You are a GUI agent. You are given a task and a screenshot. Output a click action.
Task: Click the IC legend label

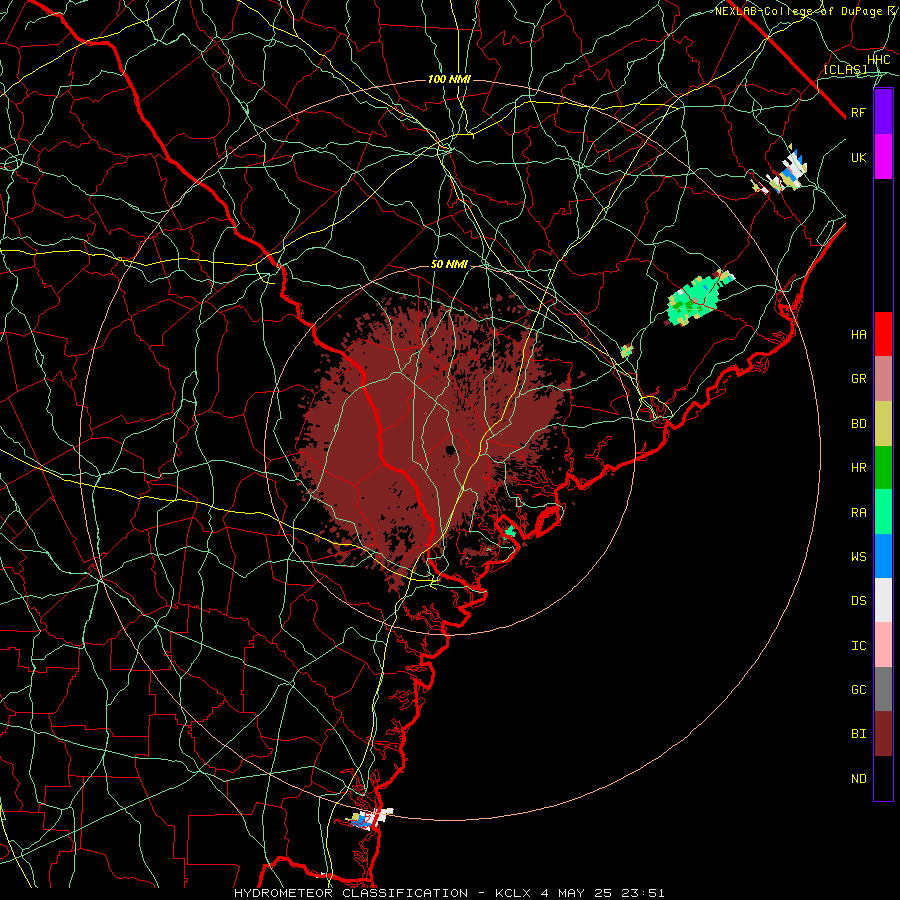coord(858,646)
